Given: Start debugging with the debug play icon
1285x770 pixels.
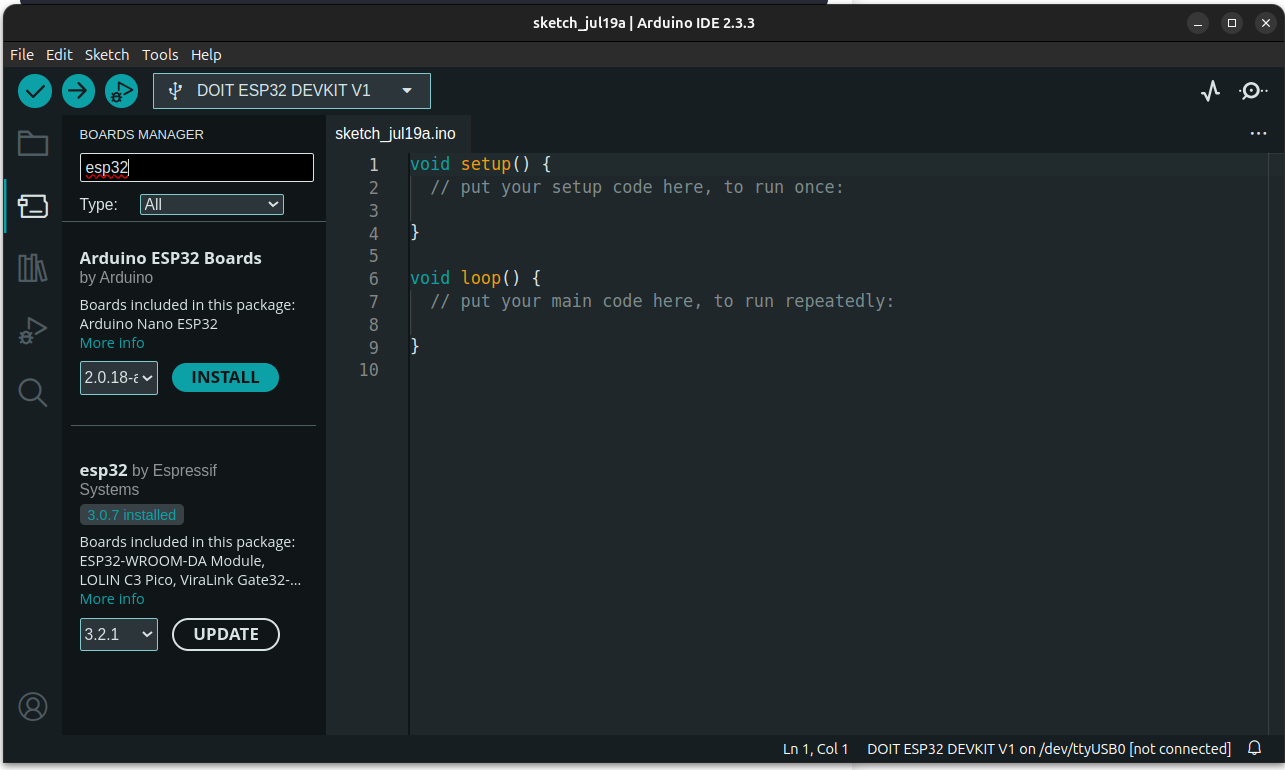Looking at the screenshot, I should [121, 91].
